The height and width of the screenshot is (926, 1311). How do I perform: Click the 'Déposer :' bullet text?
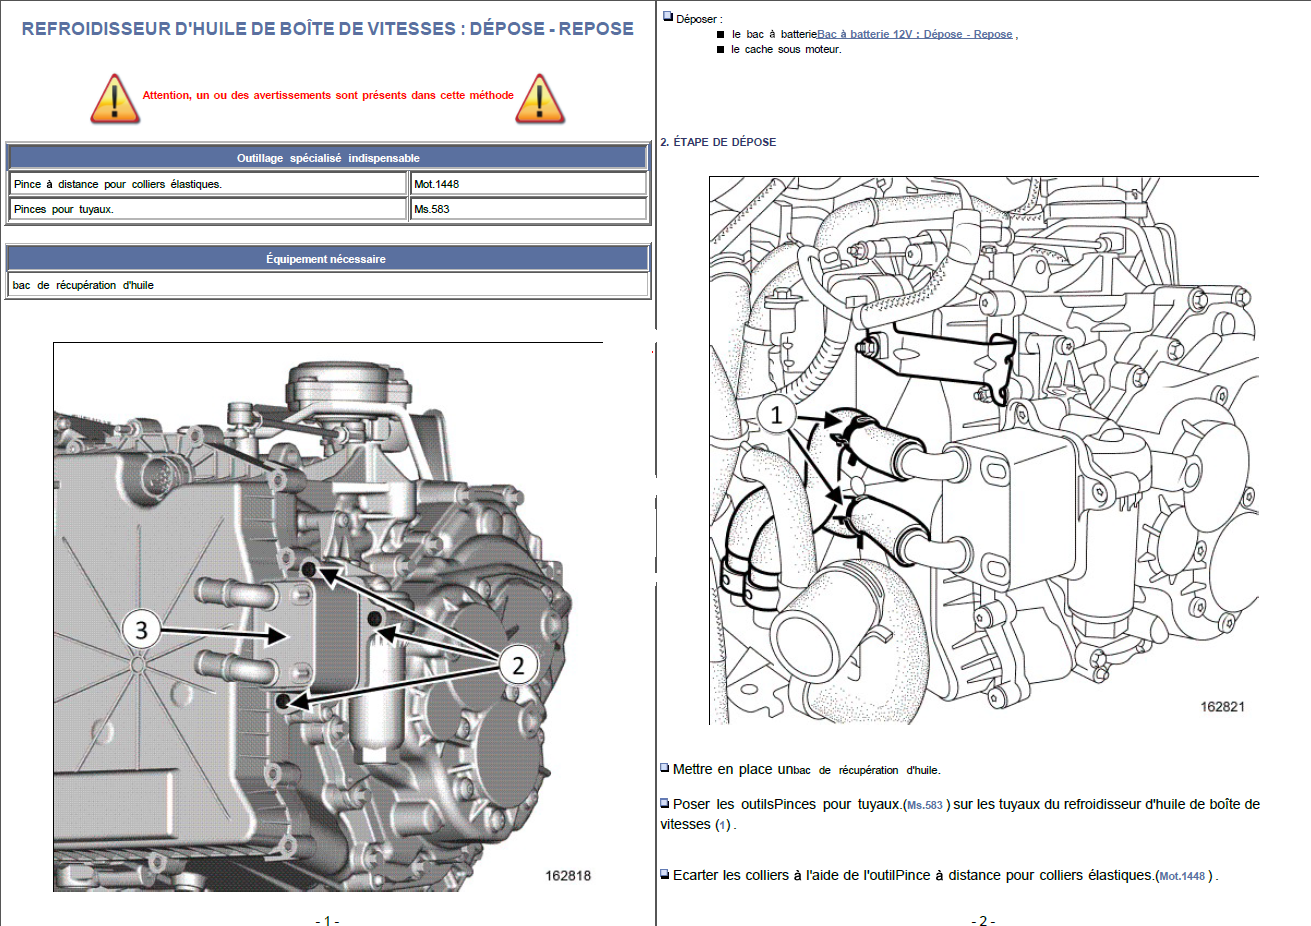699,19
